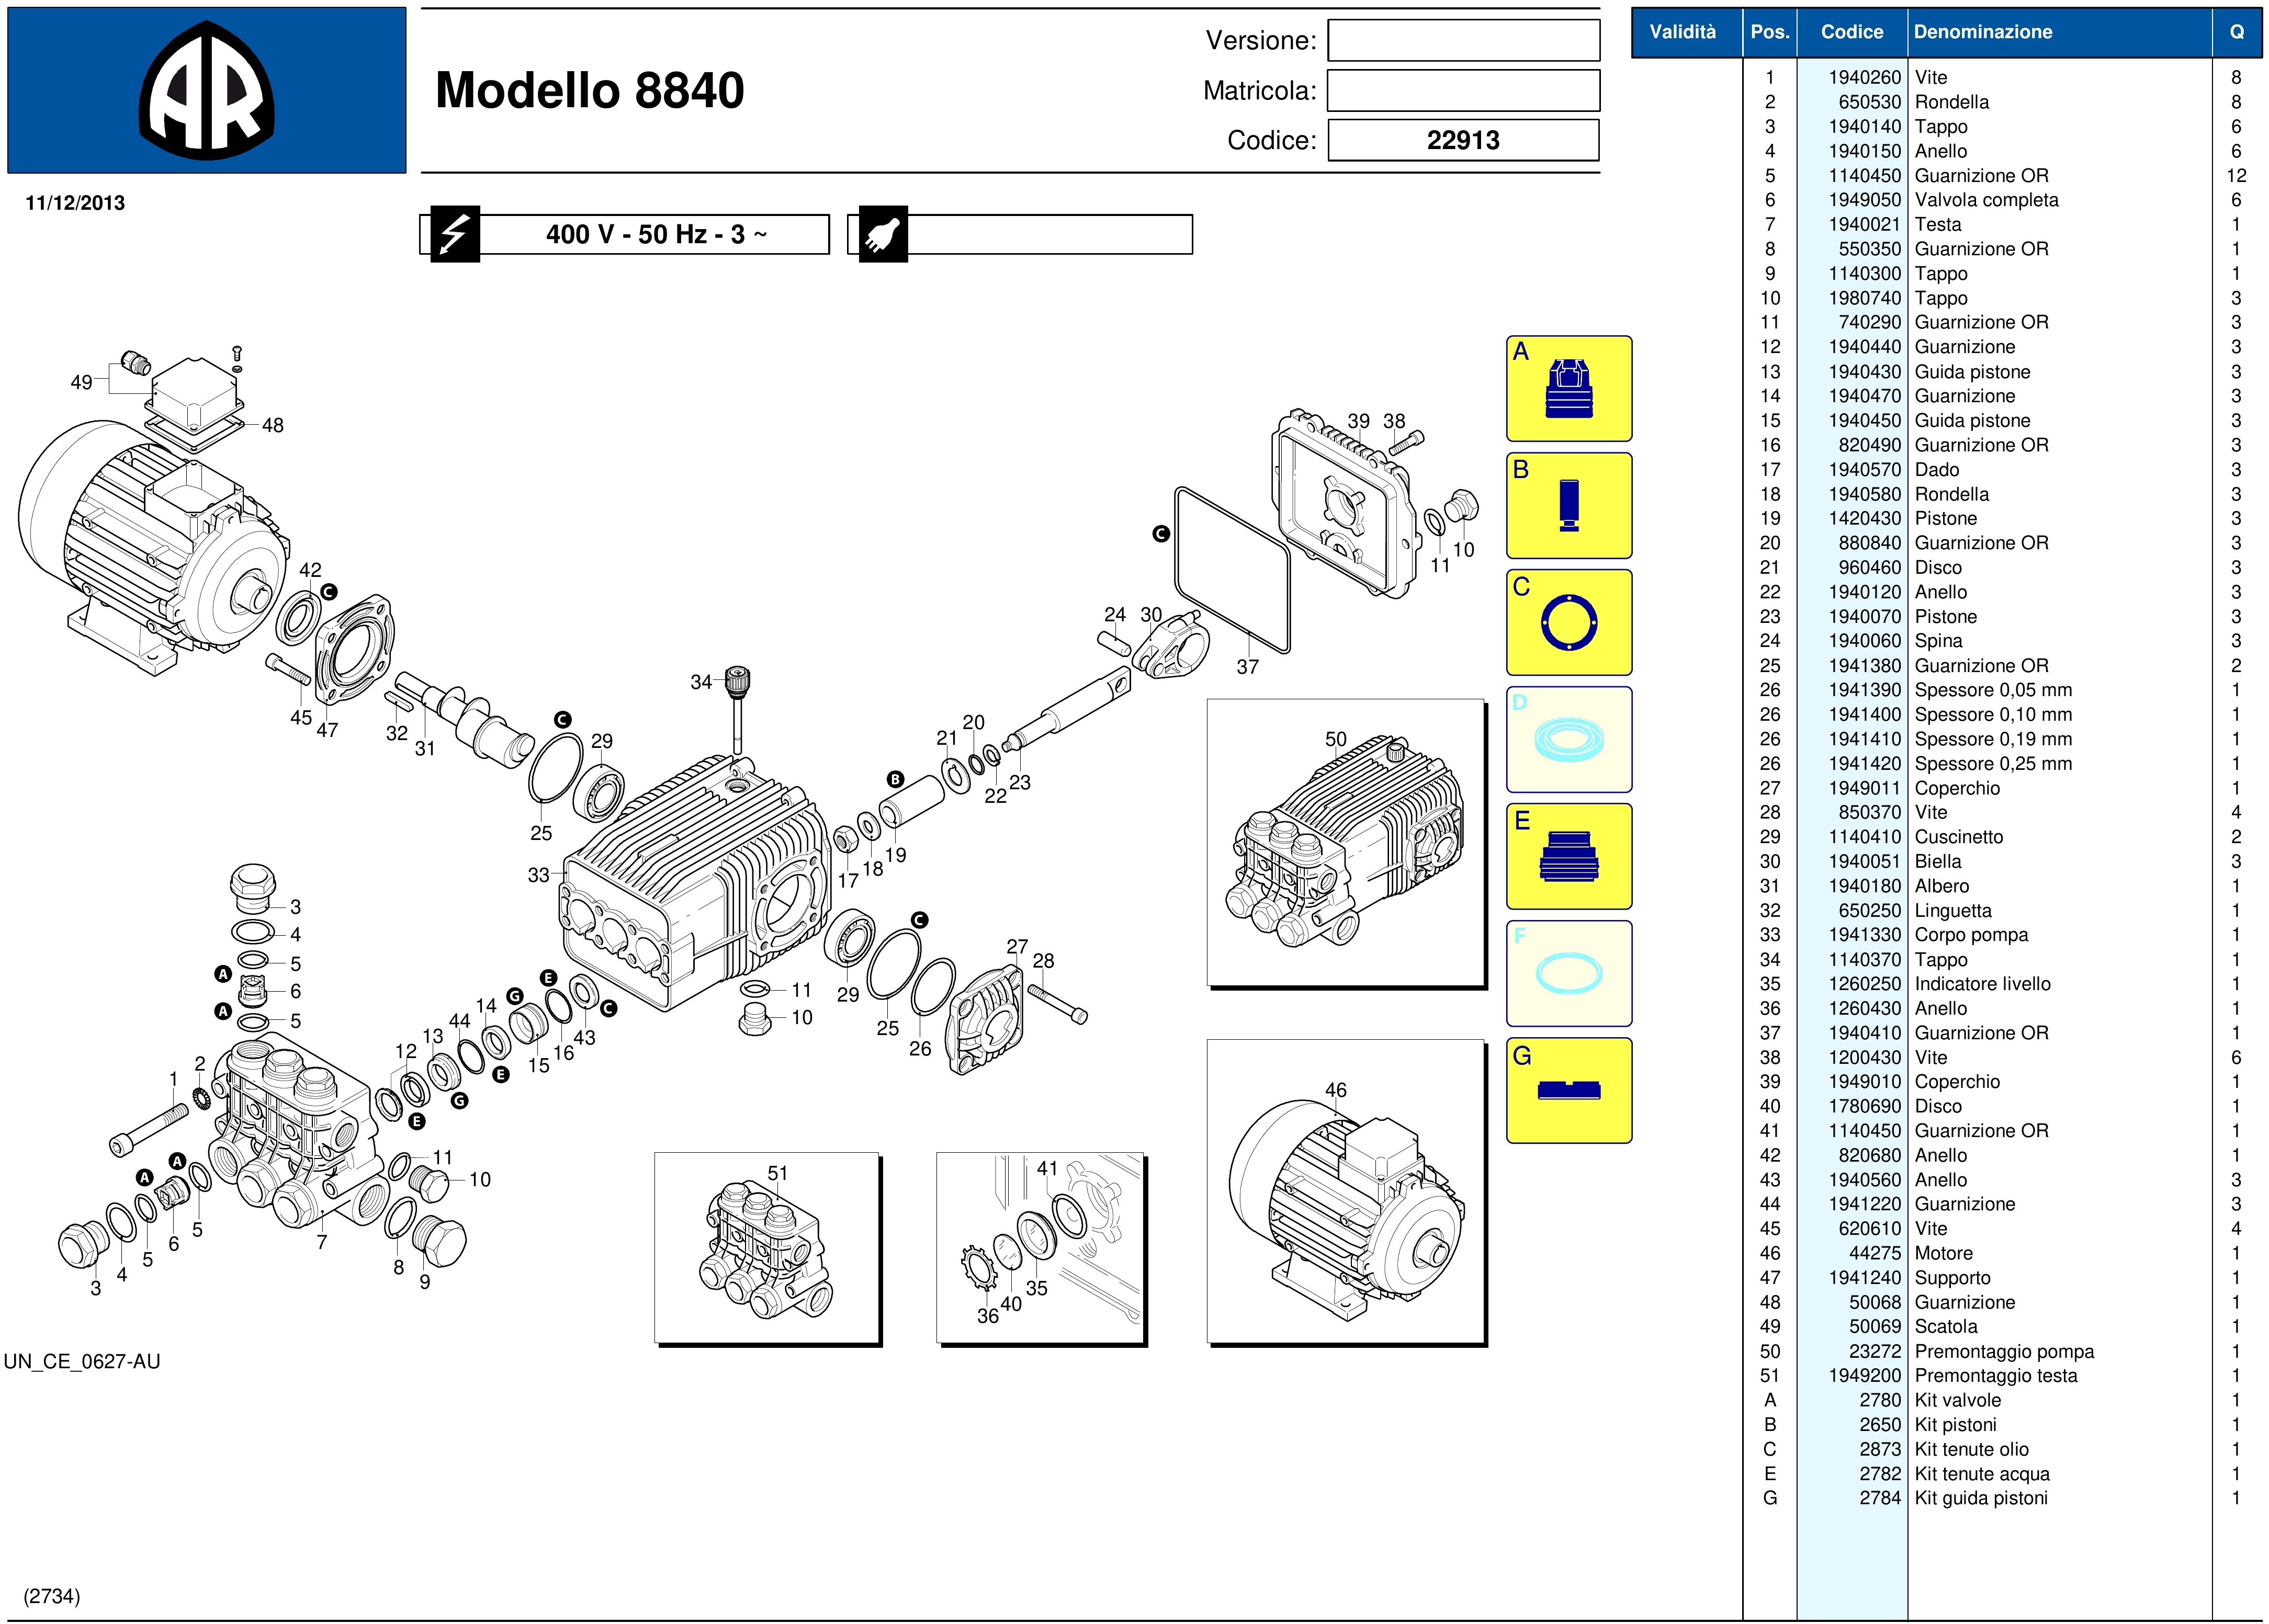Click the lightning bolt voltage icon
Viewport: 2269px width, 1624px height.
click(x=455, y=235)
